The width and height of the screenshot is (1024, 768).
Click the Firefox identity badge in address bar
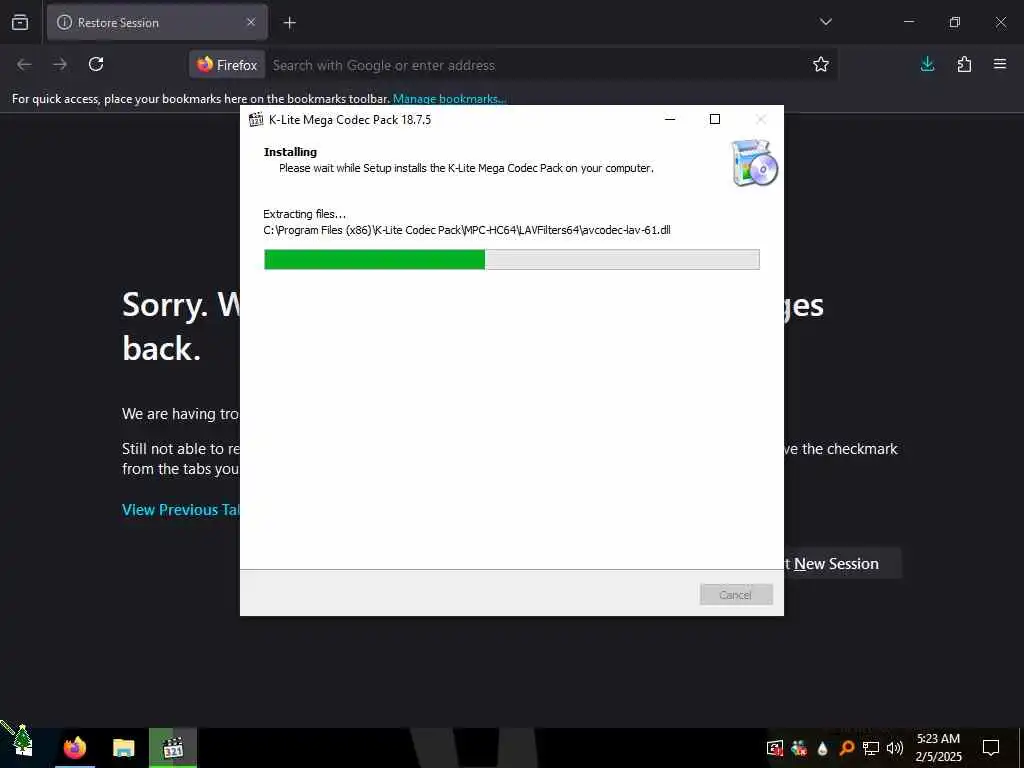pos(227,65)
